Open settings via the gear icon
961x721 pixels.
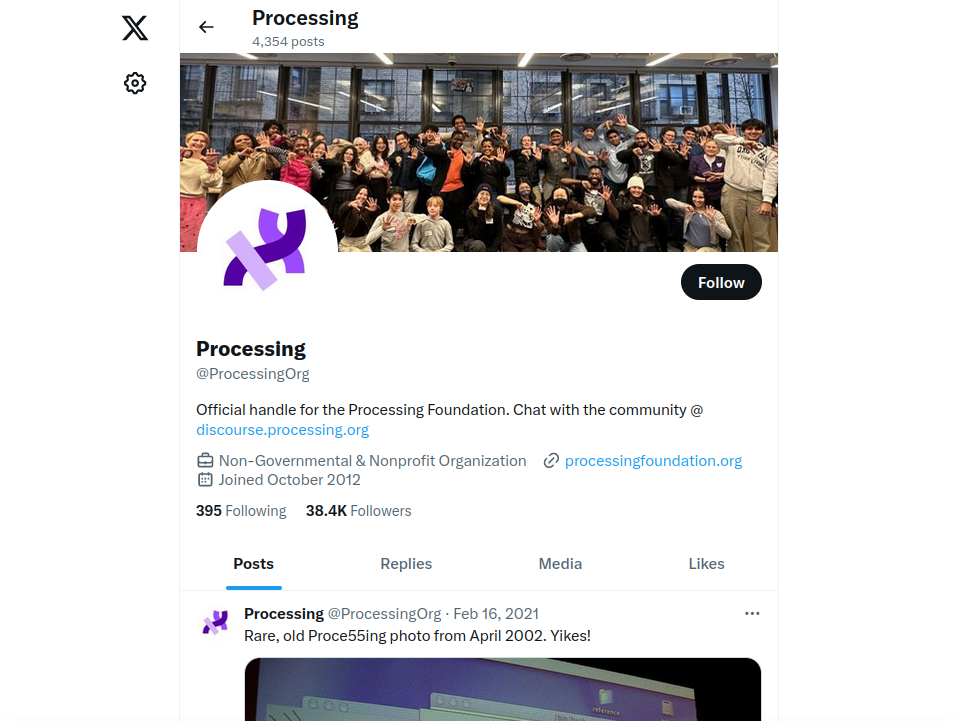[x=135, y=83]
